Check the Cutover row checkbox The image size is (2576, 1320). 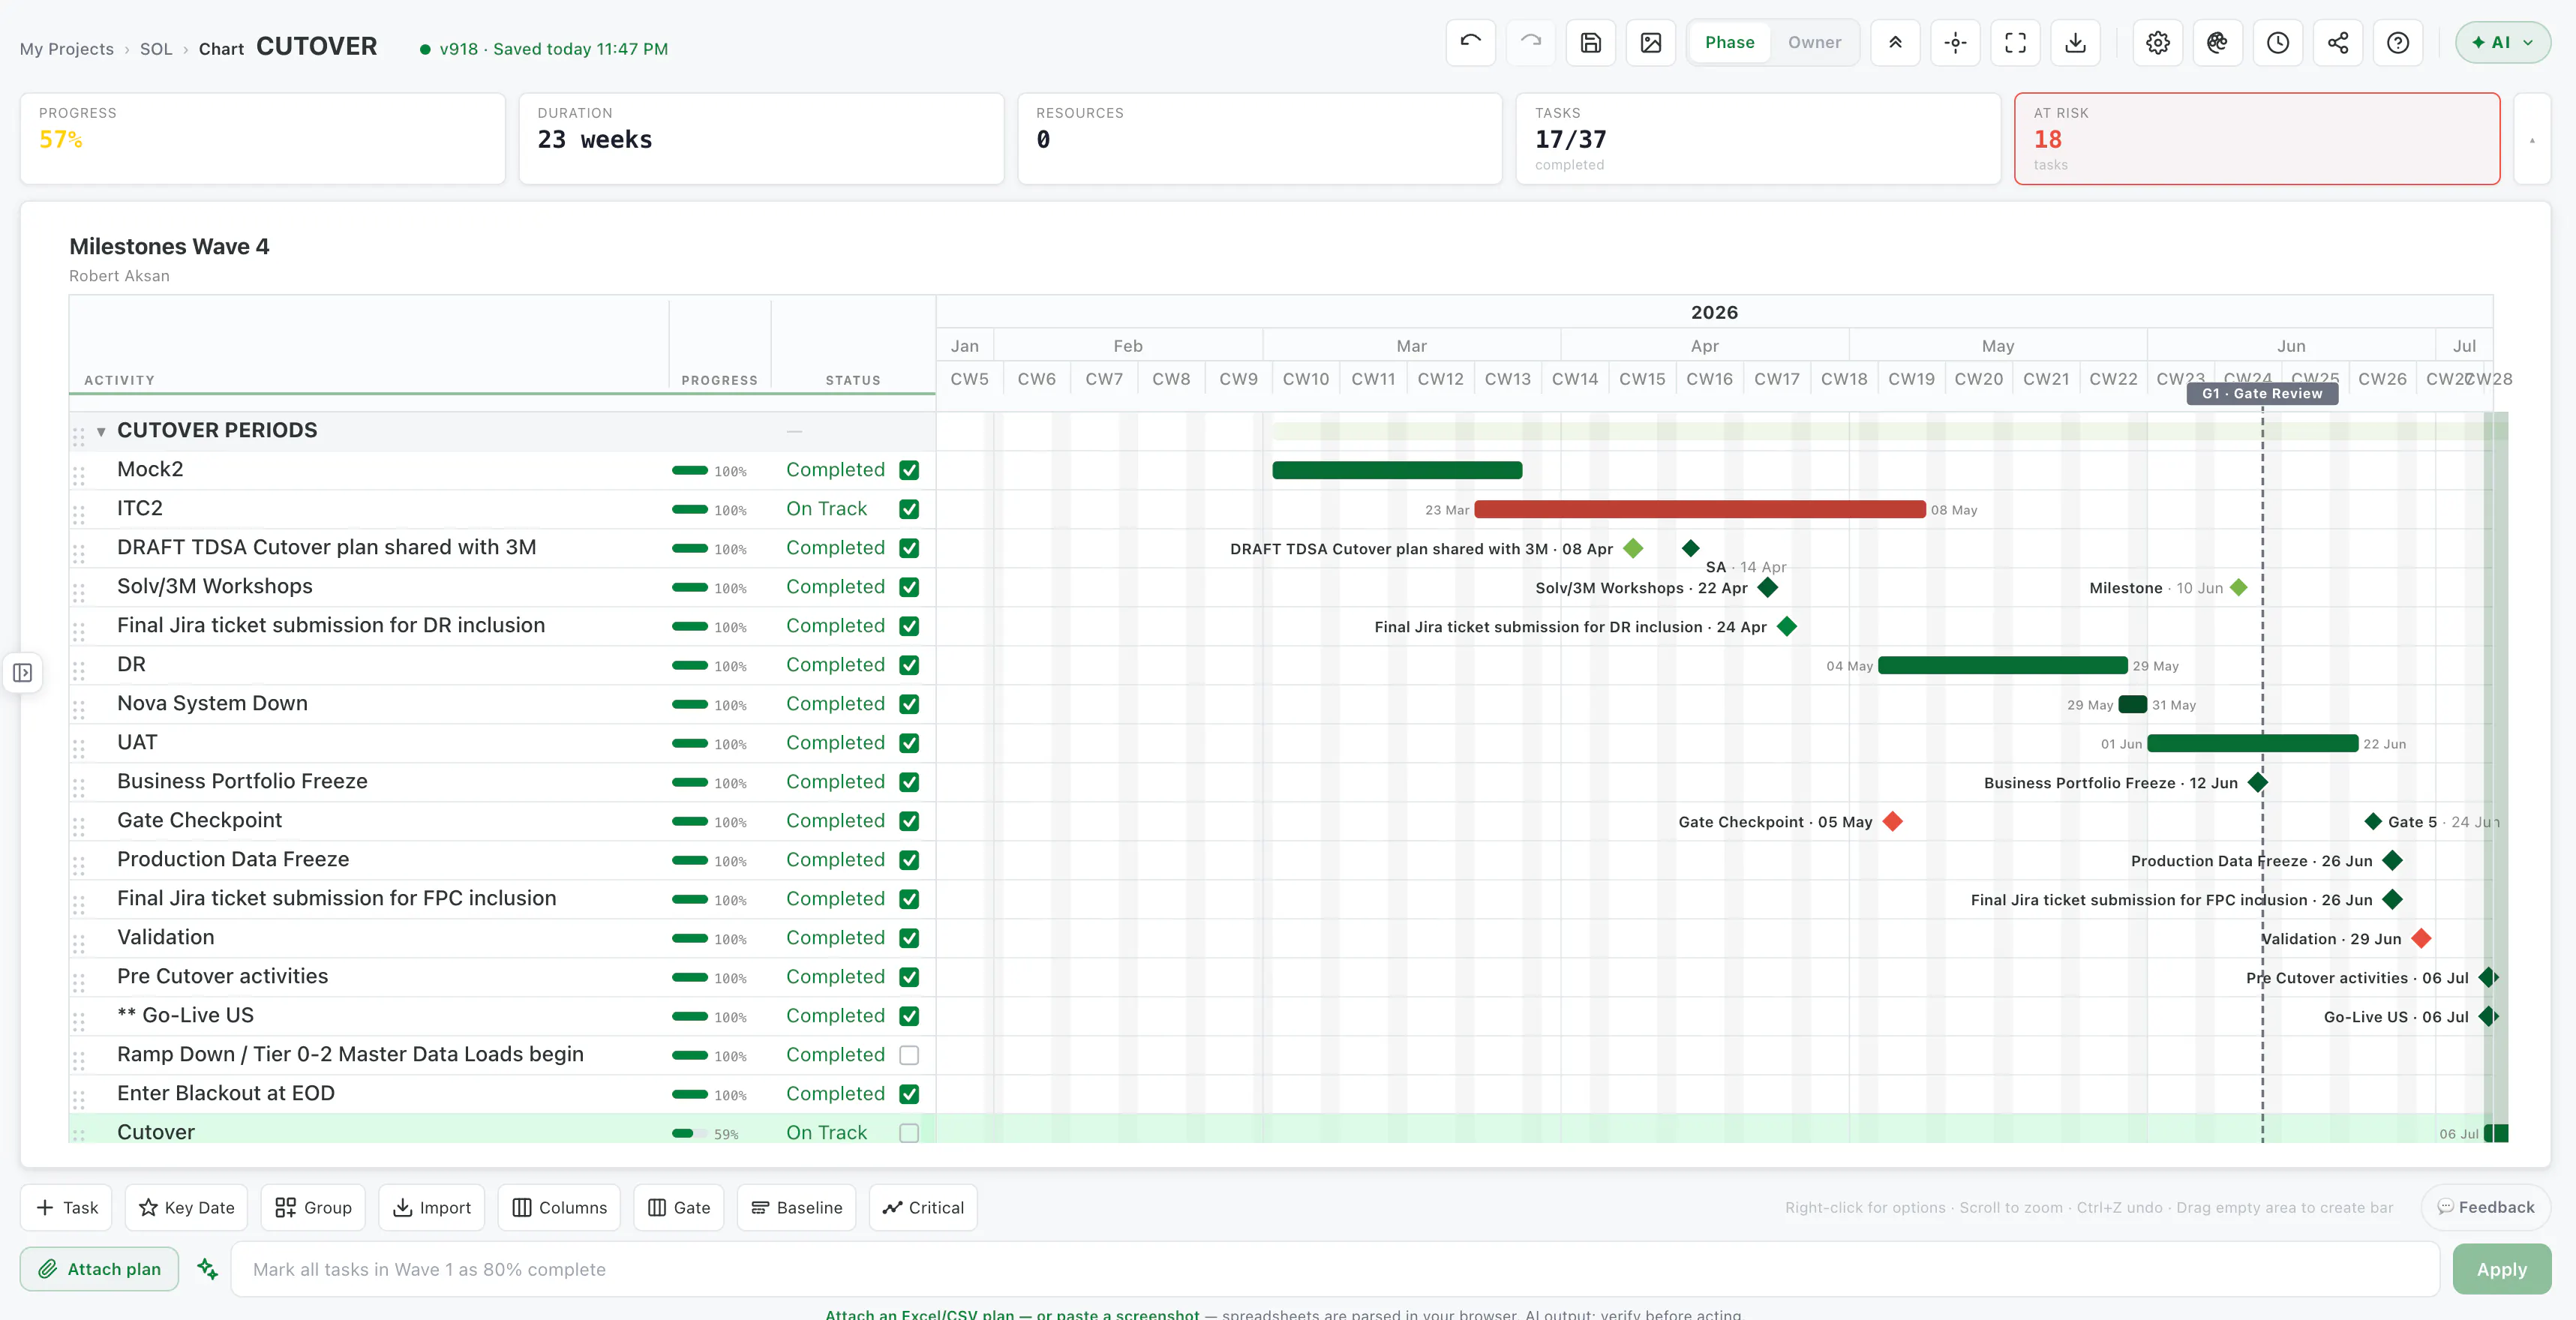908,1133
